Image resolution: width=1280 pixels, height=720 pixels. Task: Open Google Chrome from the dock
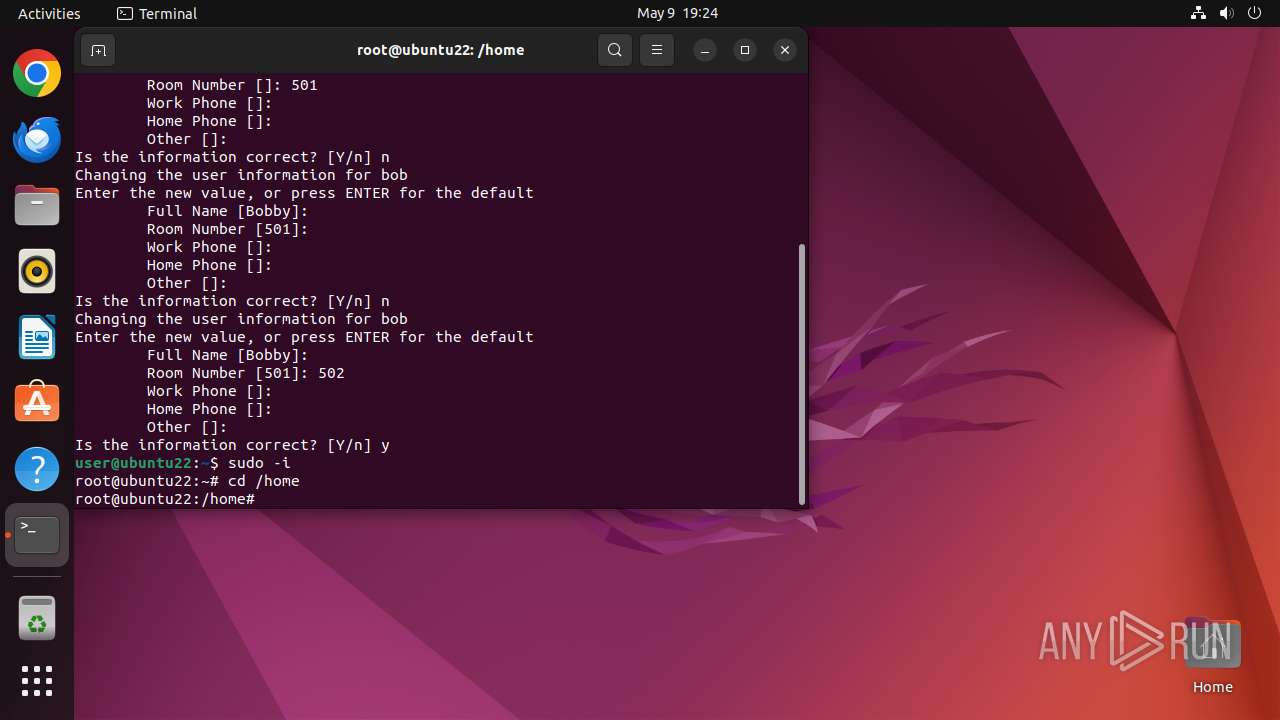[37, 74]
